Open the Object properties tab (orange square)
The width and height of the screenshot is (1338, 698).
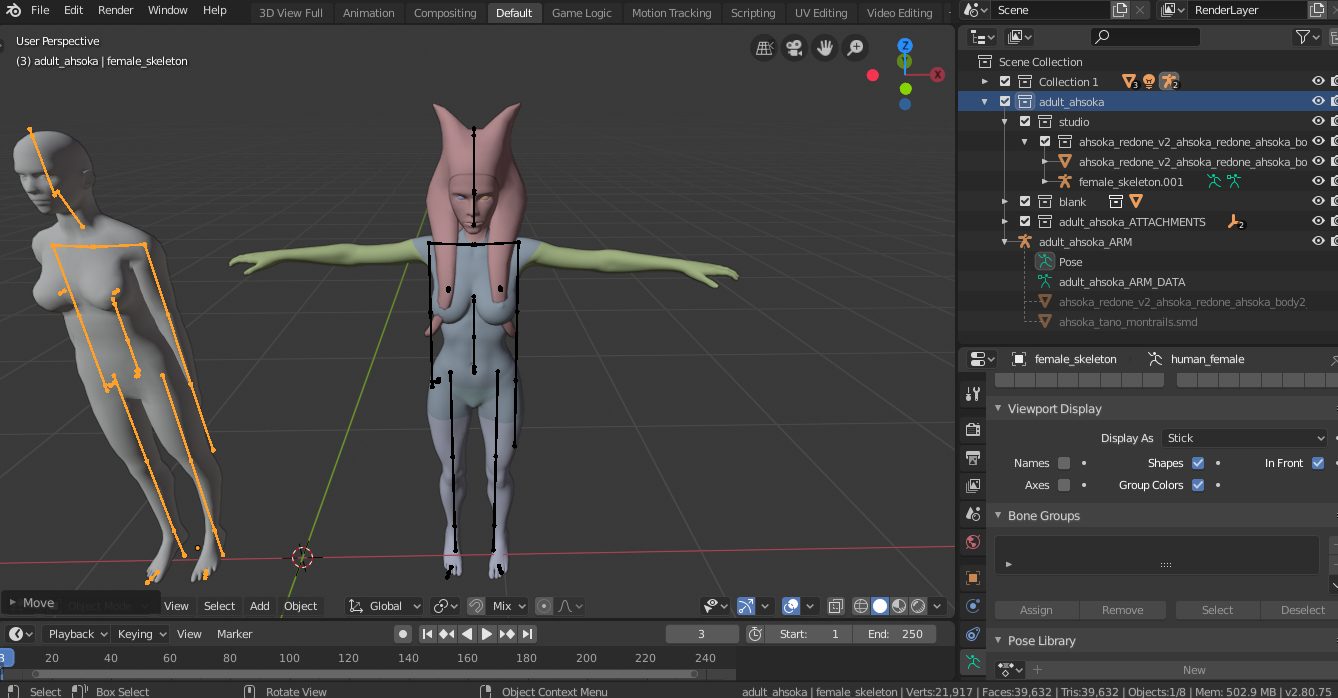972,577
